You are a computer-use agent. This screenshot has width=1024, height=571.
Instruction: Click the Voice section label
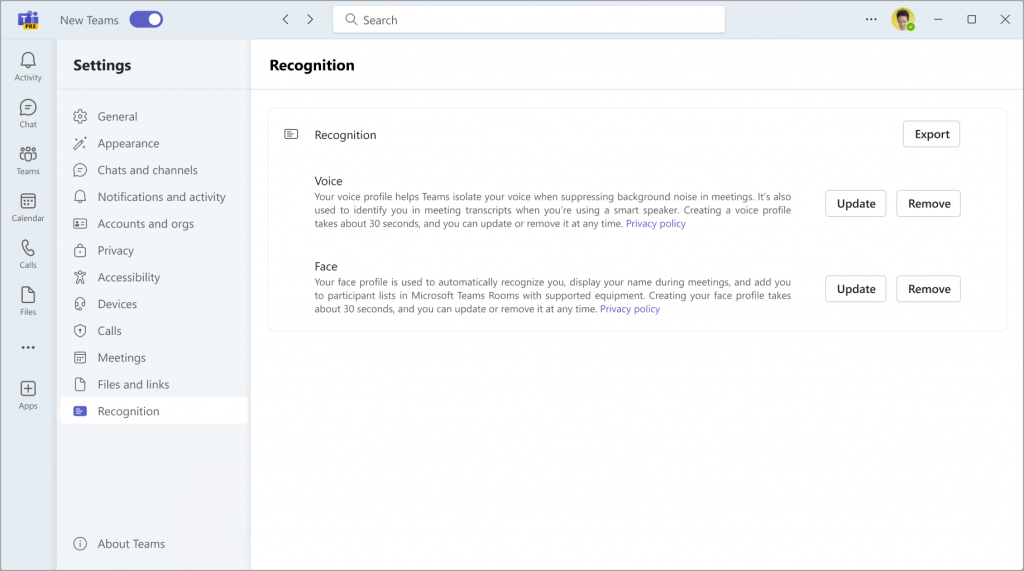tap(328, 181)
